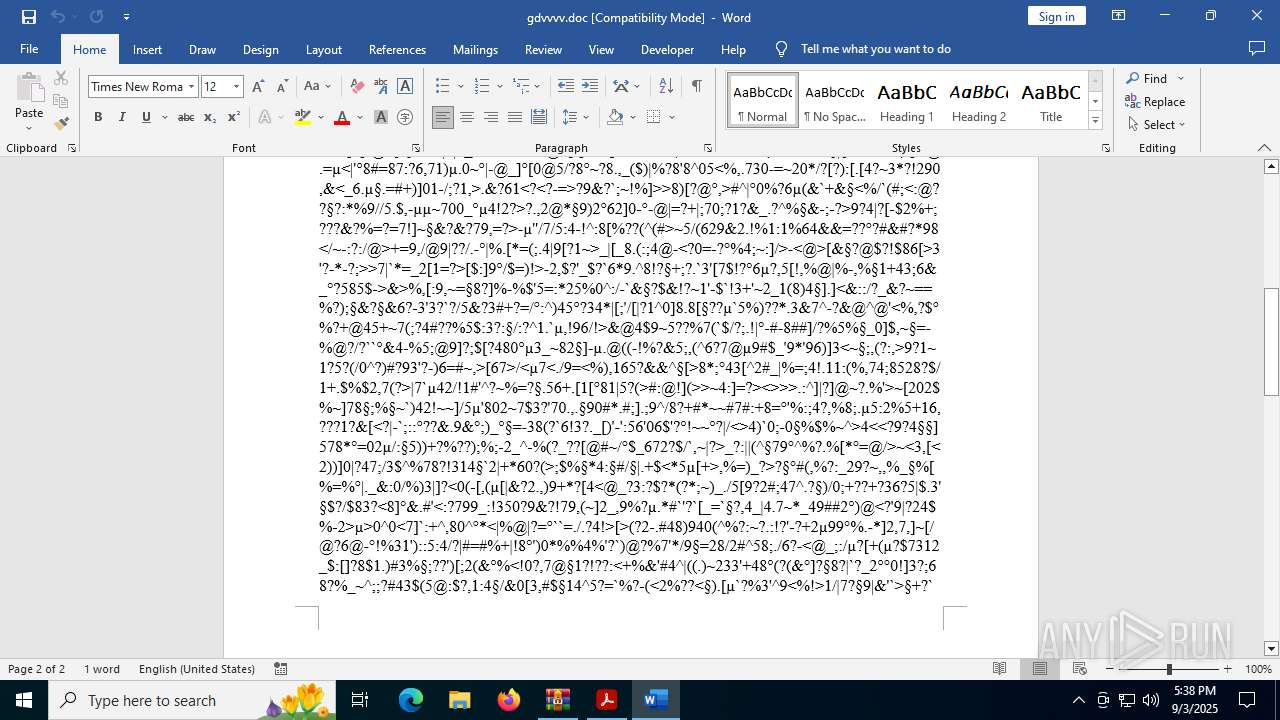This screenshot has width=1280, height=720.
Task: Click the Format Painter brush icon
Action: (x=61, y=124)
